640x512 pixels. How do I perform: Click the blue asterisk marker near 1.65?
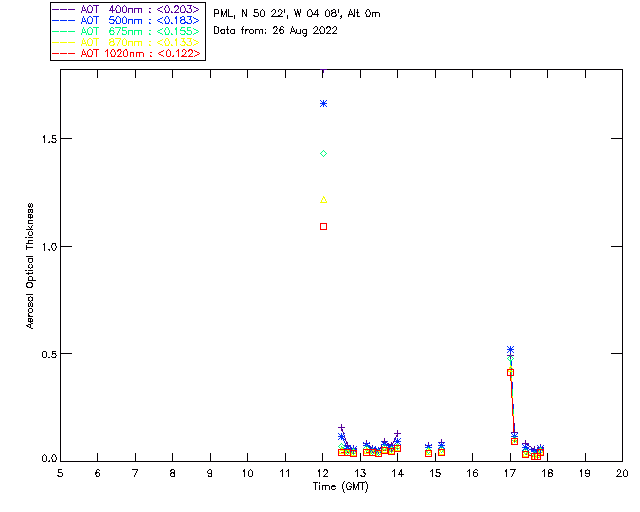point(323,104)
